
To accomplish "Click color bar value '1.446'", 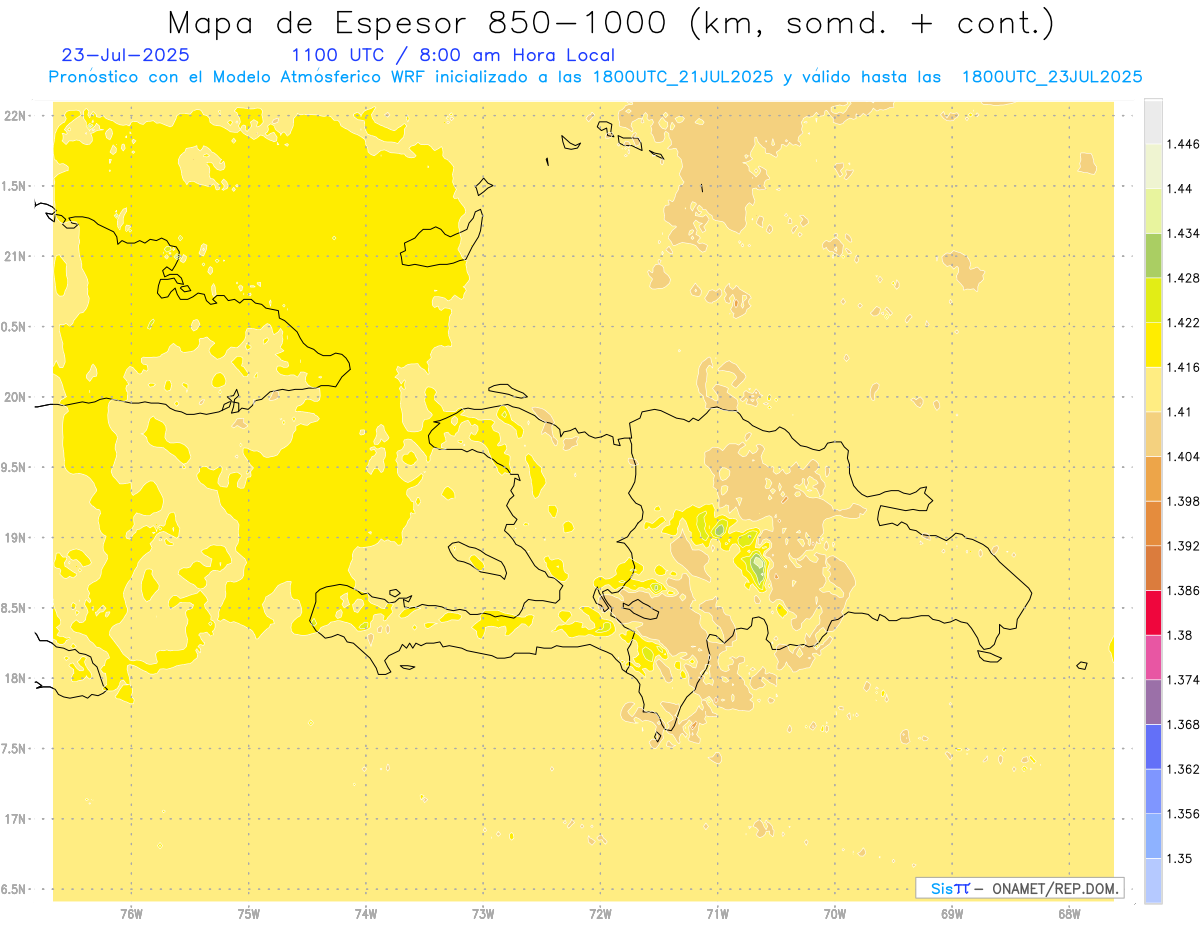I will [1182, 144].
